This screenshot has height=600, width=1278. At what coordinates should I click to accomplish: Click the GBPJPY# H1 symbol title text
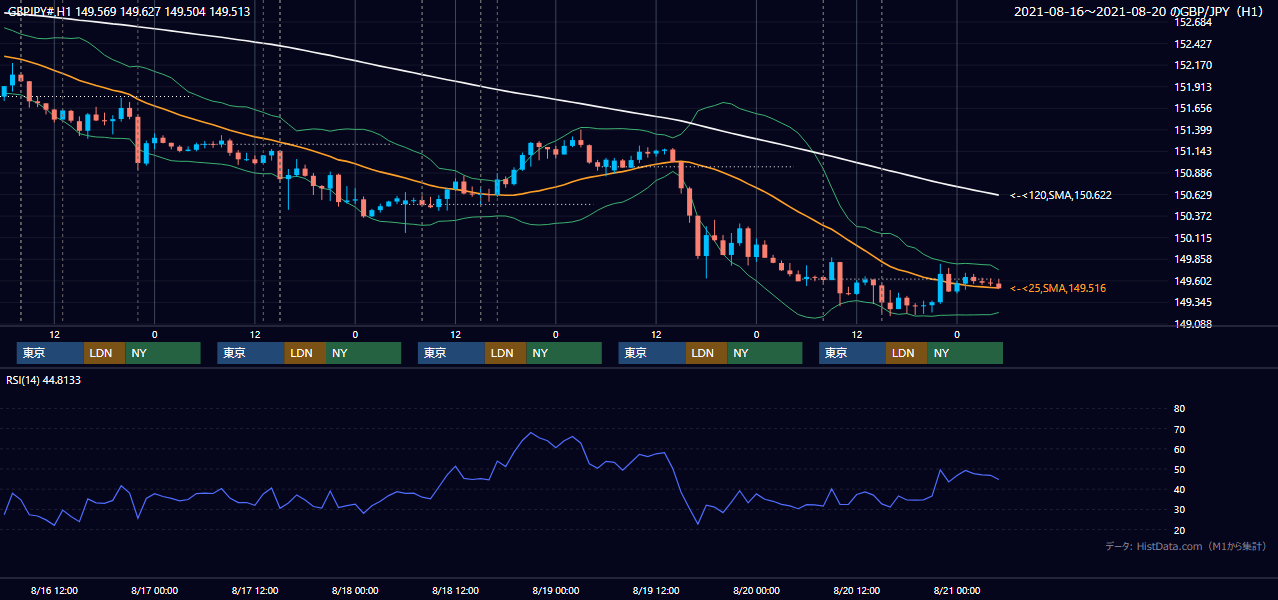click(37, 12)
